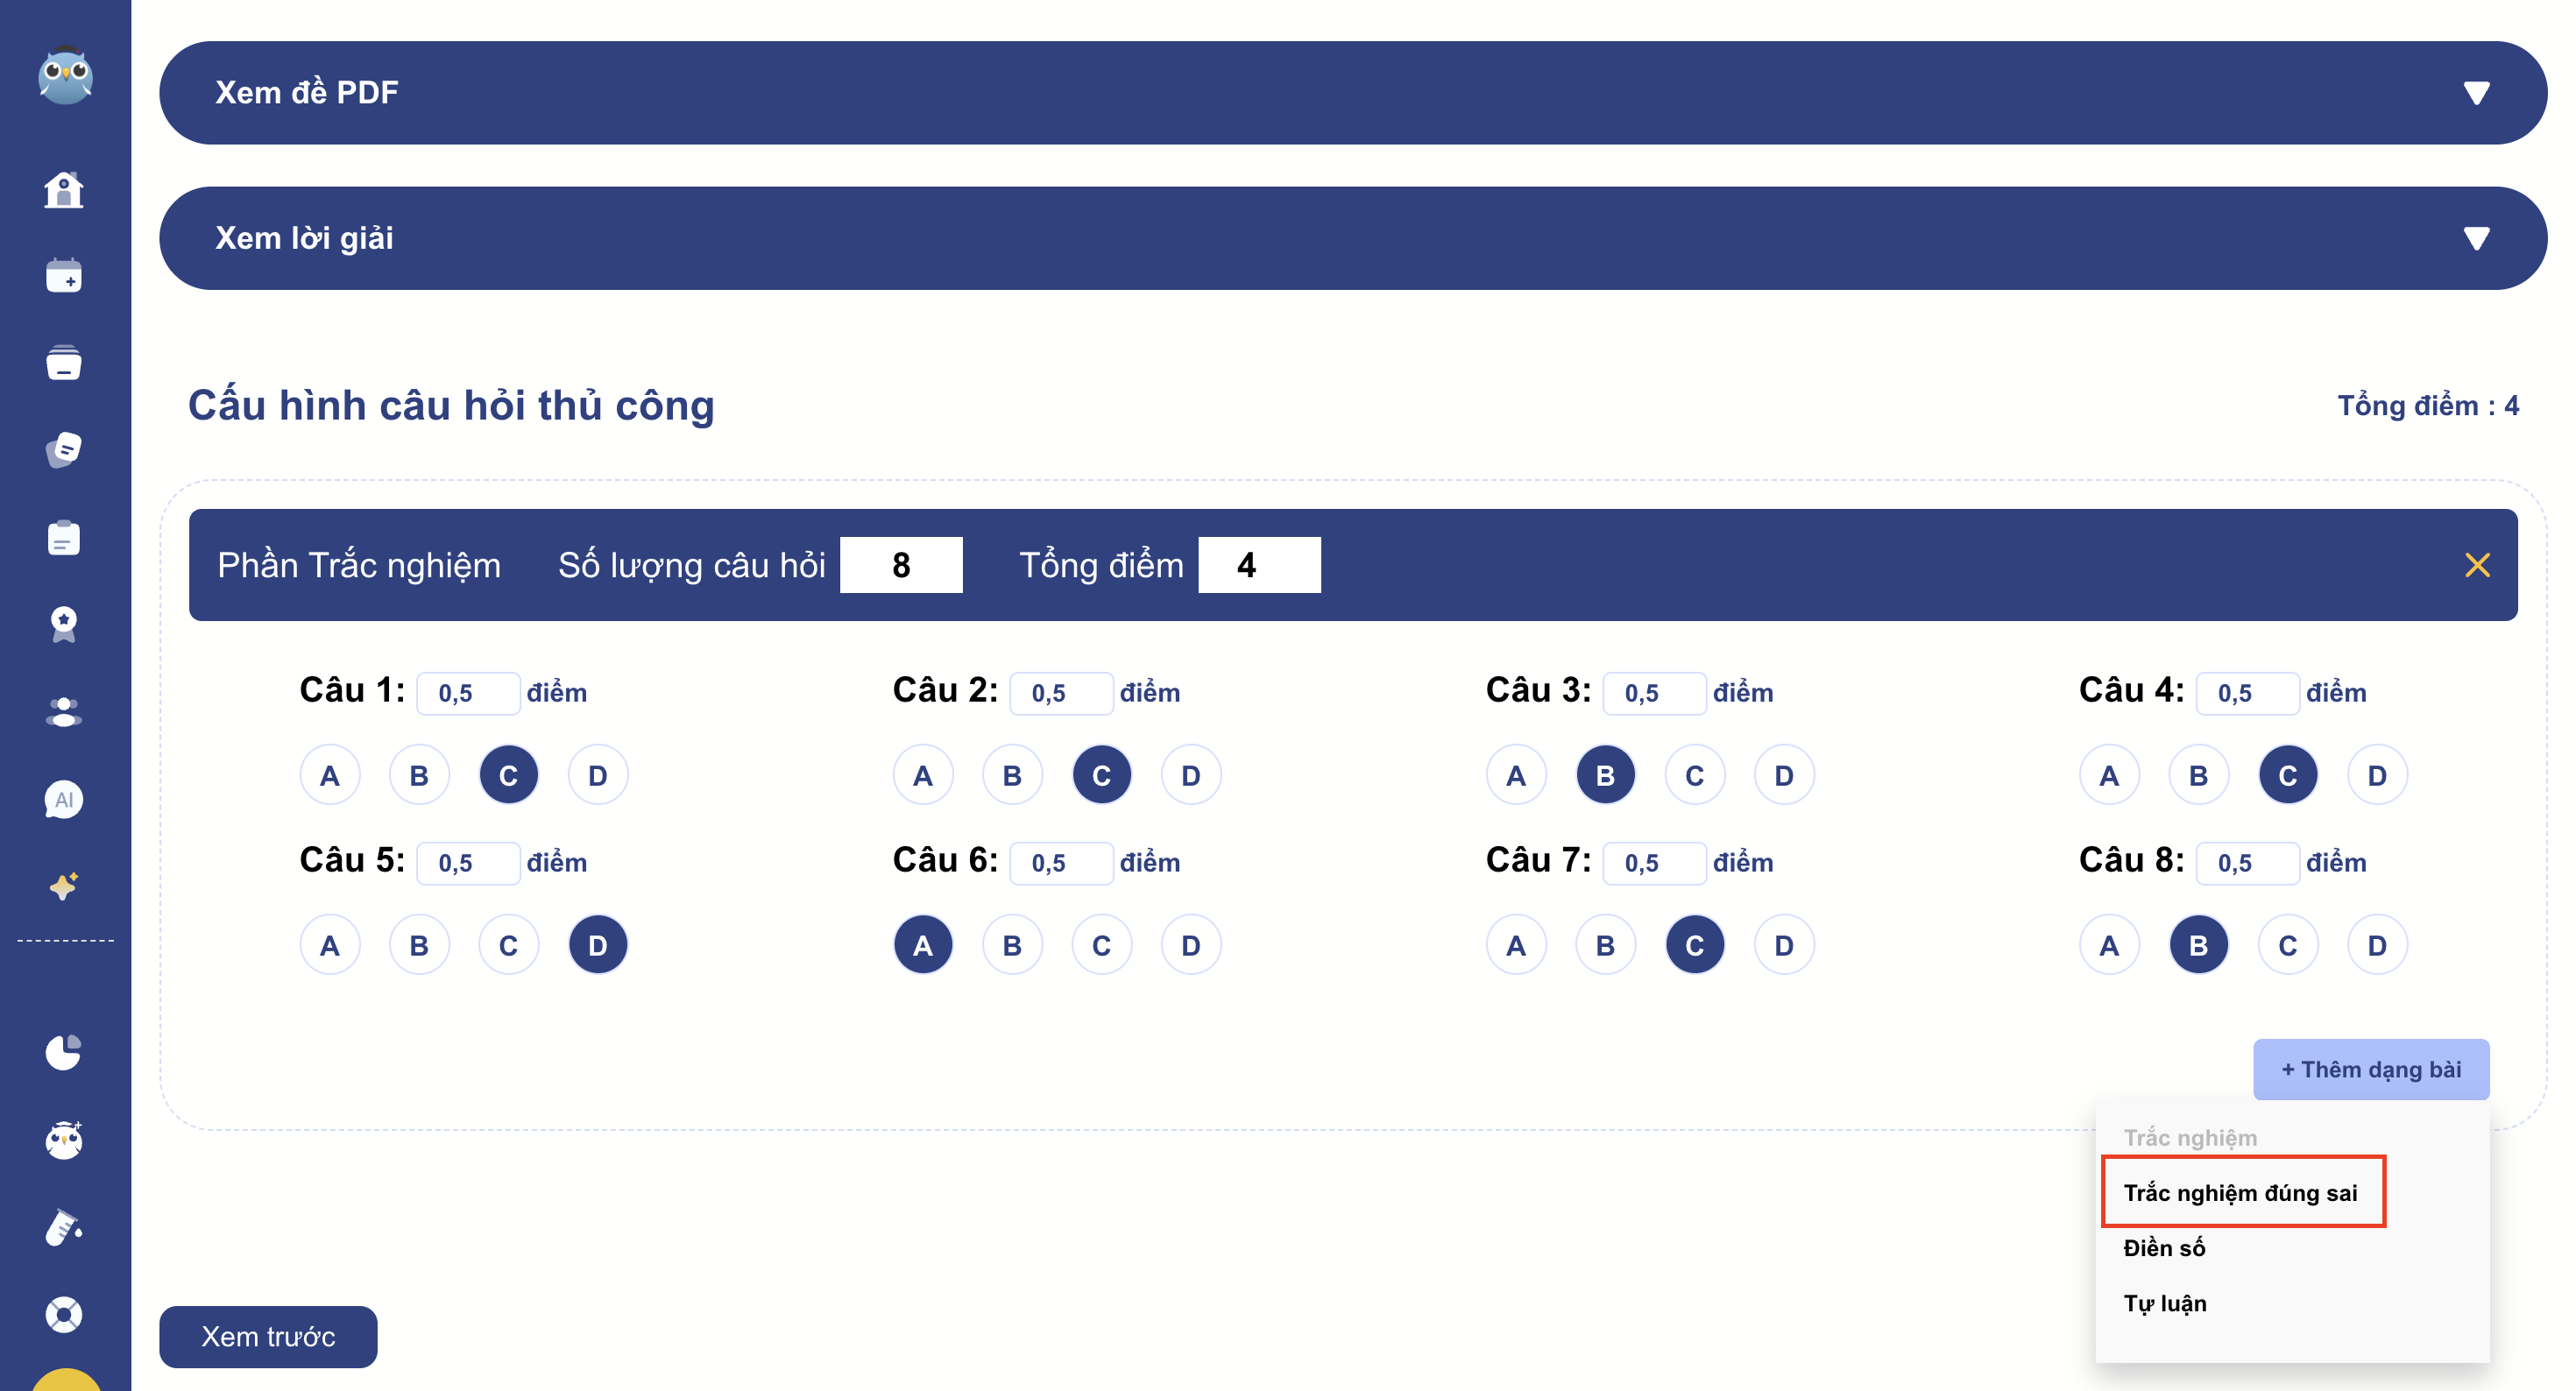Click the Số lượng câu hỏi field
The width and height of the screenshot is (2576, 1391).
pos(901,565)
